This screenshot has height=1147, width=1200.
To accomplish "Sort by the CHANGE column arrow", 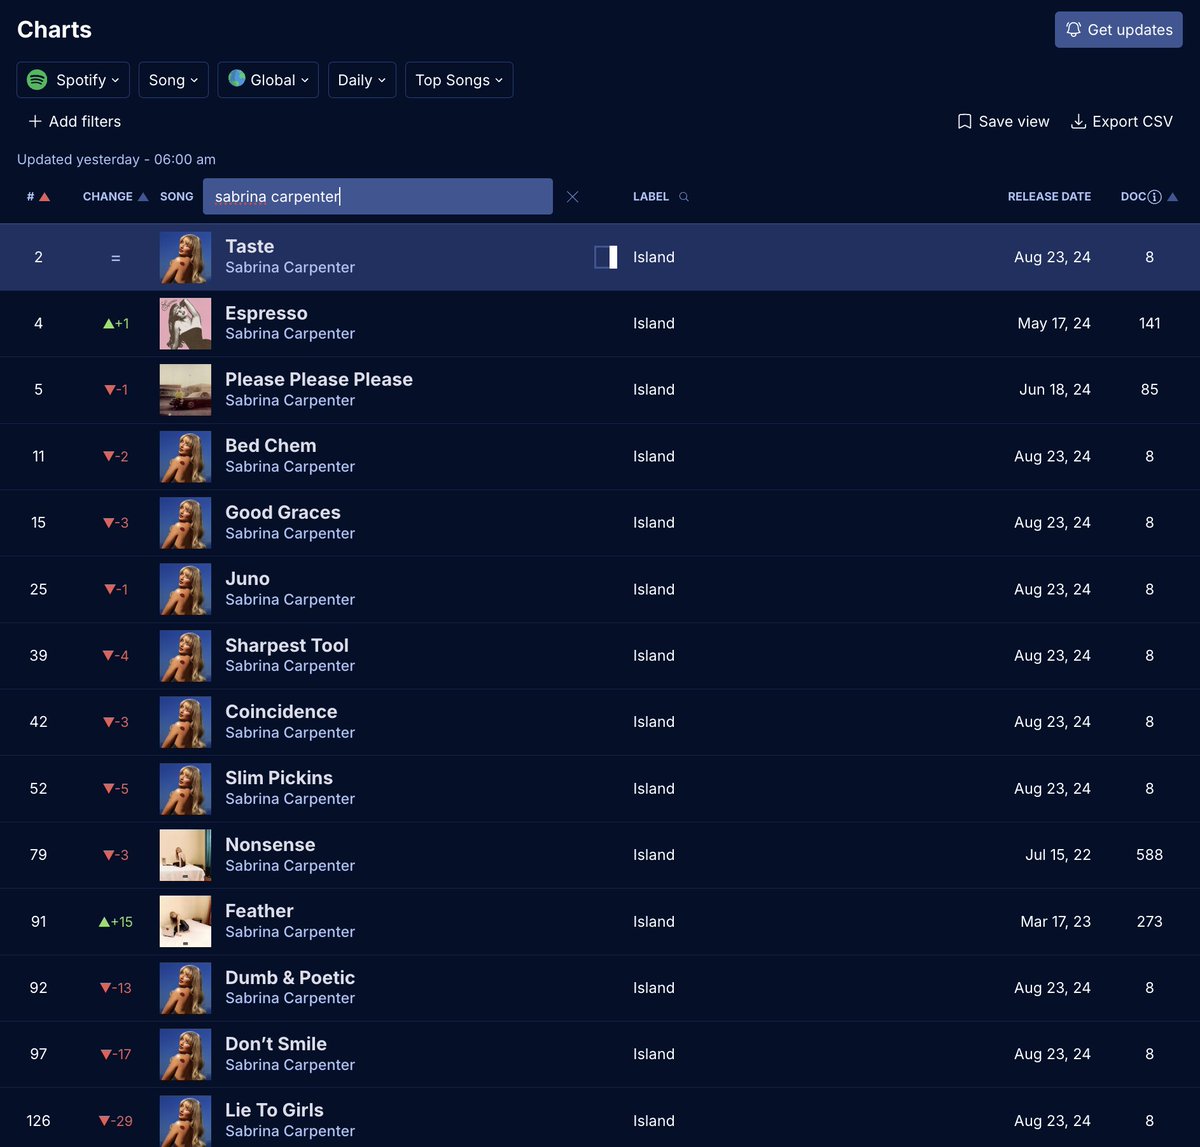I will [x=143, y=197].
